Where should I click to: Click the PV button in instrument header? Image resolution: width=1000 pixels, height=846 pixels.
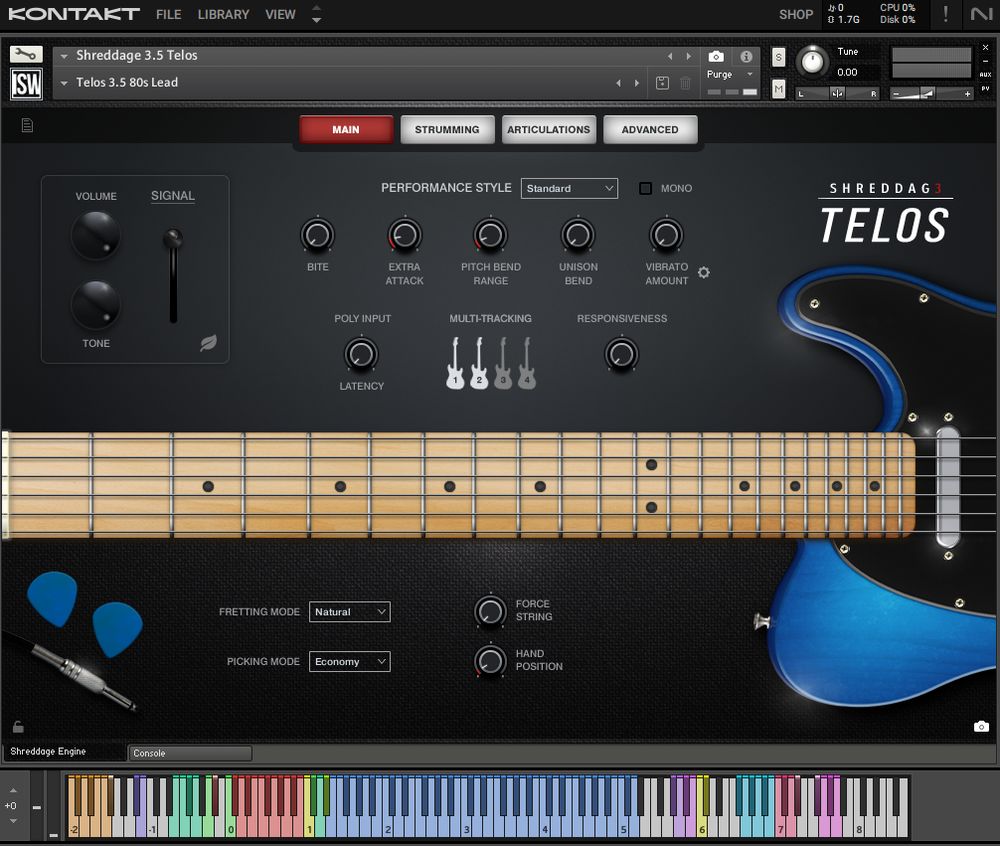(985, 89)
